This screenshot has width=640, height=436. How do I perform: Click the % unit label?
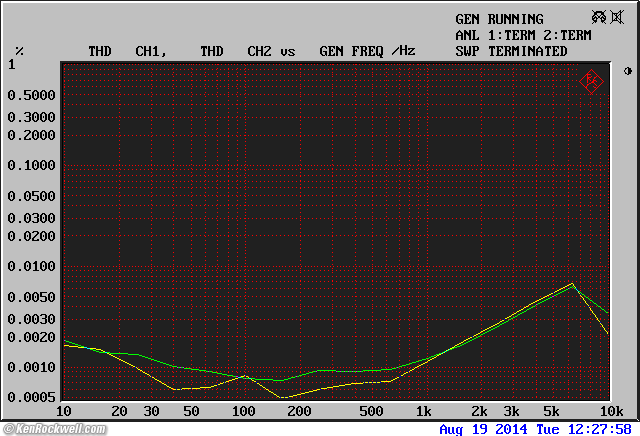[19, 51]
